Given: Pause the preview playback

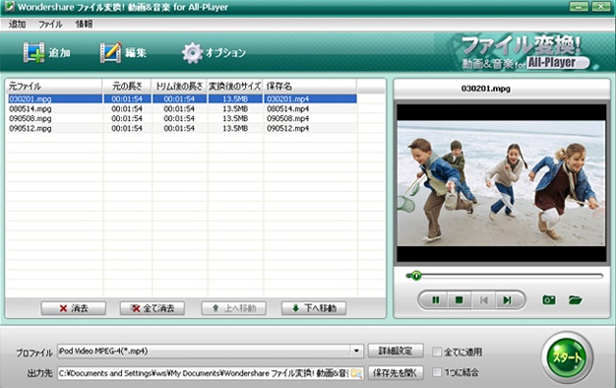Looking at the screenshot, I should click(435, 300).
